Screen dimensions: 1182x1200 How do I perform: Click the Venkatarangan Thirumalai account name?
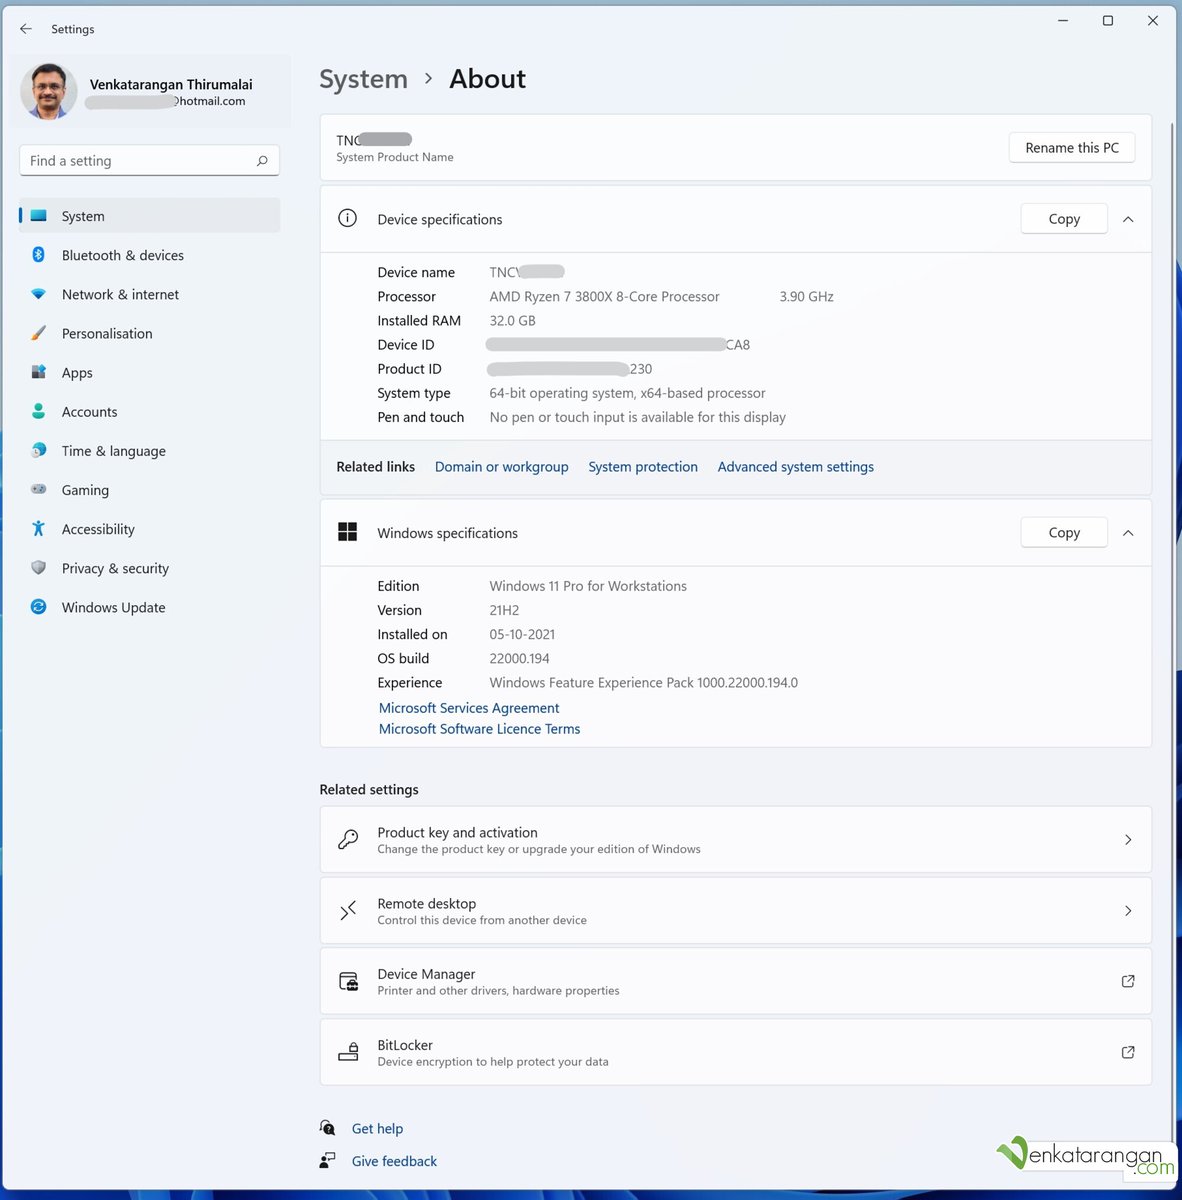coord(171,84)
